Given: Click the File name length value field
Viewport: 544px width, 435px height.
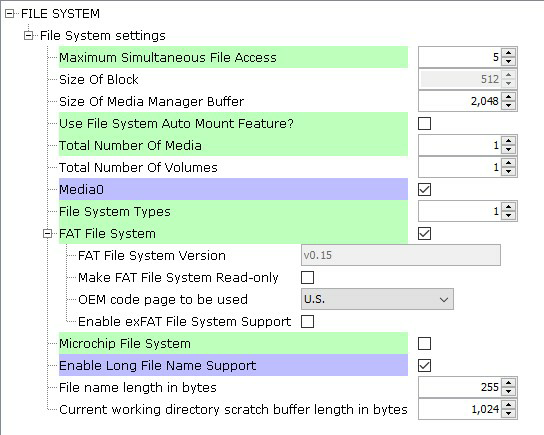Looking at the screenshot, I should 460,387.
